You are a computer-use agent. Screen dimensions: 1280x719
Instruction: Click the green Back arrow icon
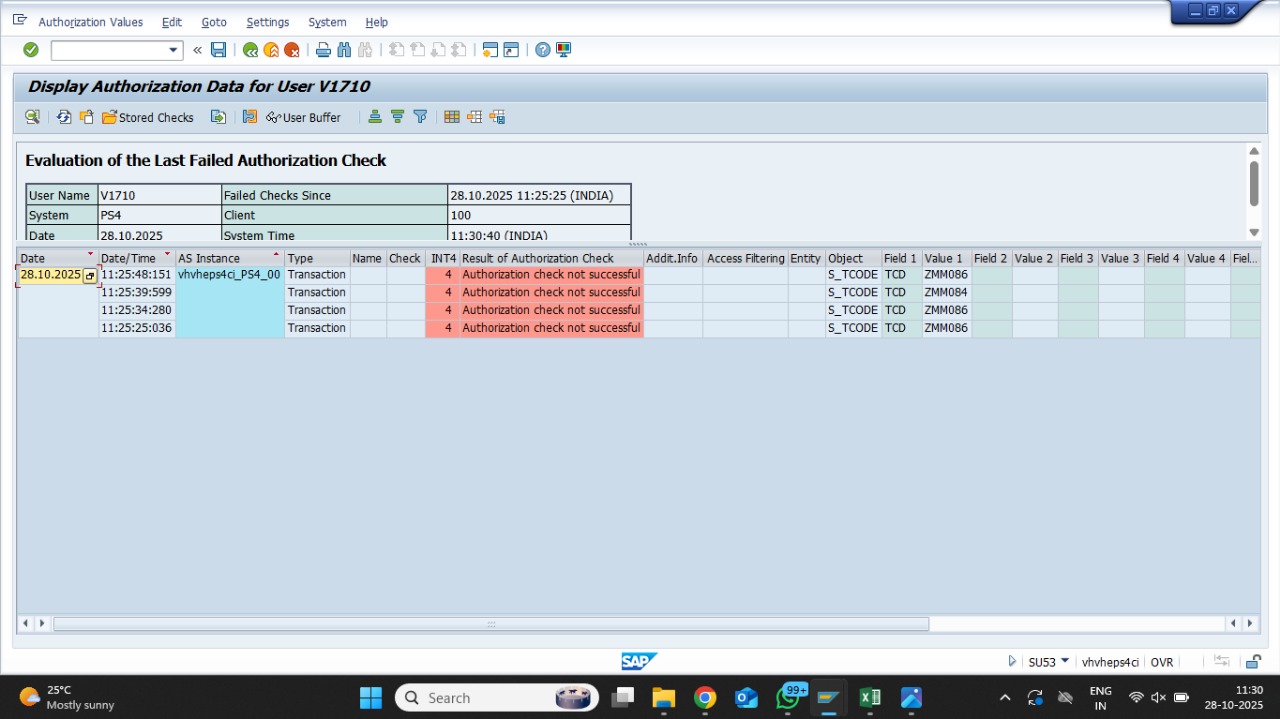click(x=250, y=50)
